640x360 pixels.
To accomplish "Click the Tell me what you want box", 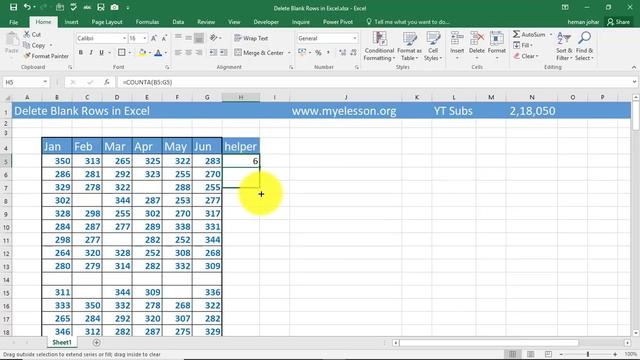I will point(408,22).
